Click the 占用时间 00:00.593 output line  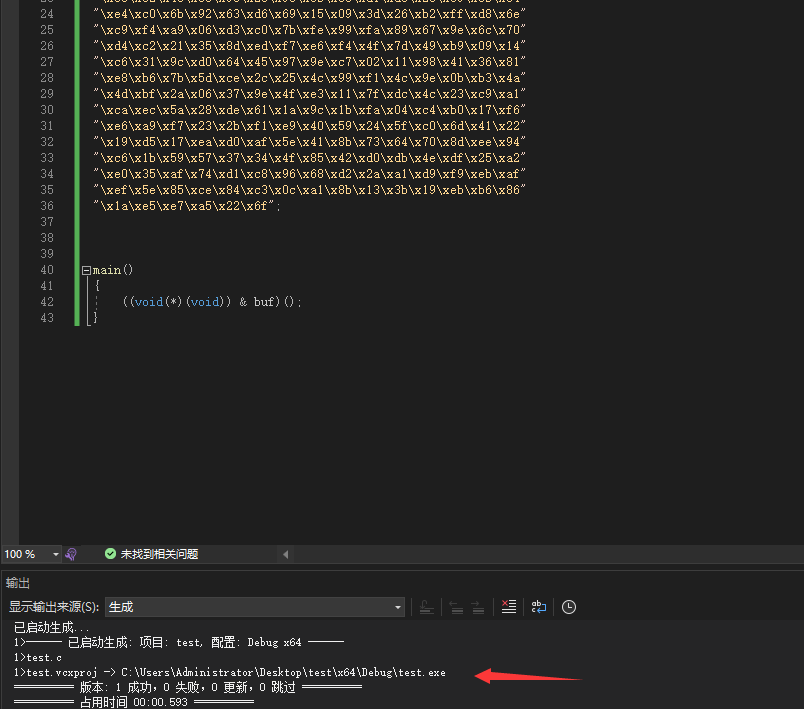click(134, 702)
